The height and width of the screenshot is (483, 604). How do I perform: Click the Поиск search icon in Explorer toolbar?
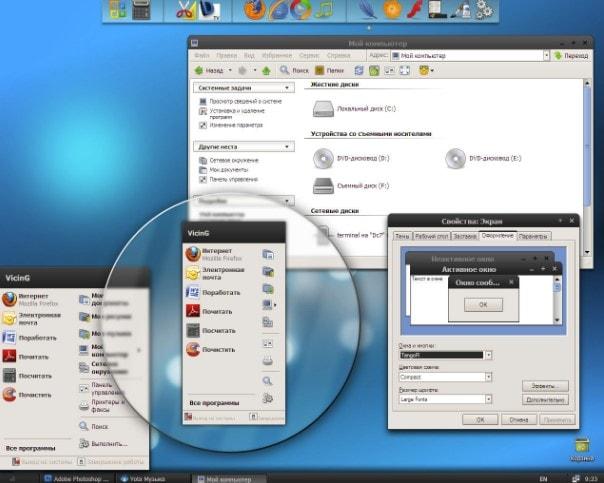(x=287, y=71)
